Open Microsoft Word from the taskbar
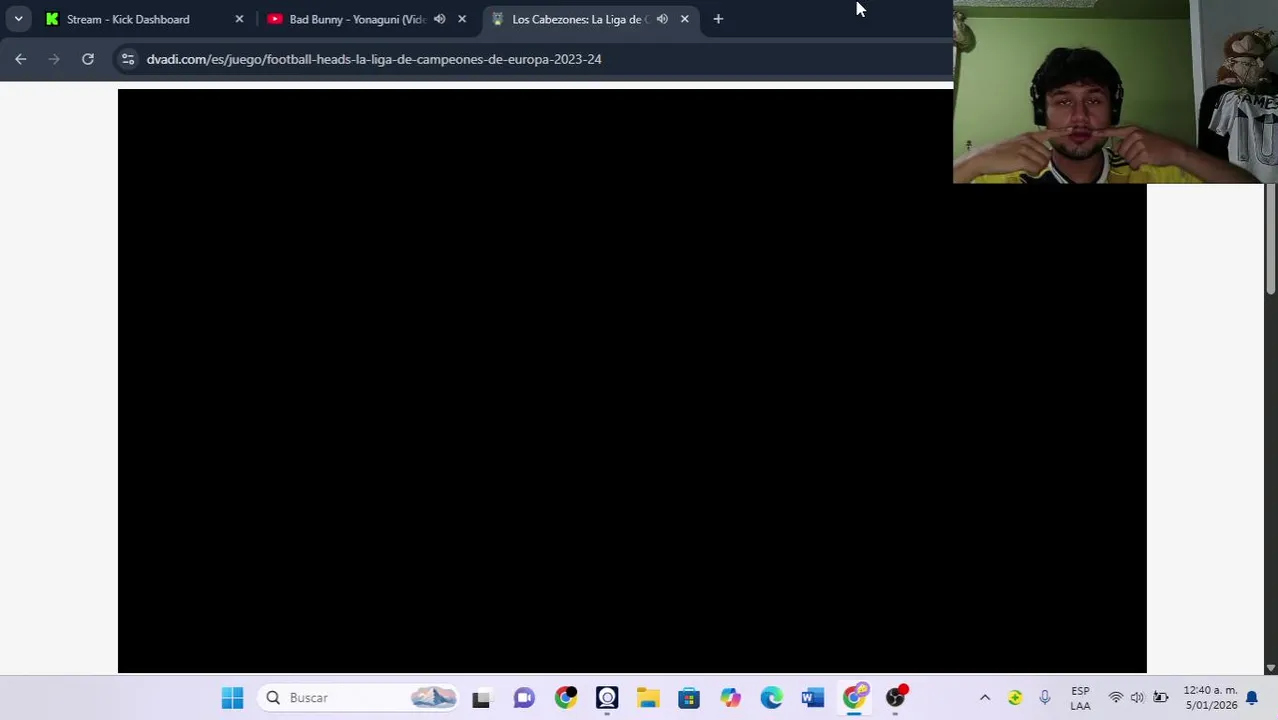The height and width of the screenshot is (720, 1278). coord(812,698)
